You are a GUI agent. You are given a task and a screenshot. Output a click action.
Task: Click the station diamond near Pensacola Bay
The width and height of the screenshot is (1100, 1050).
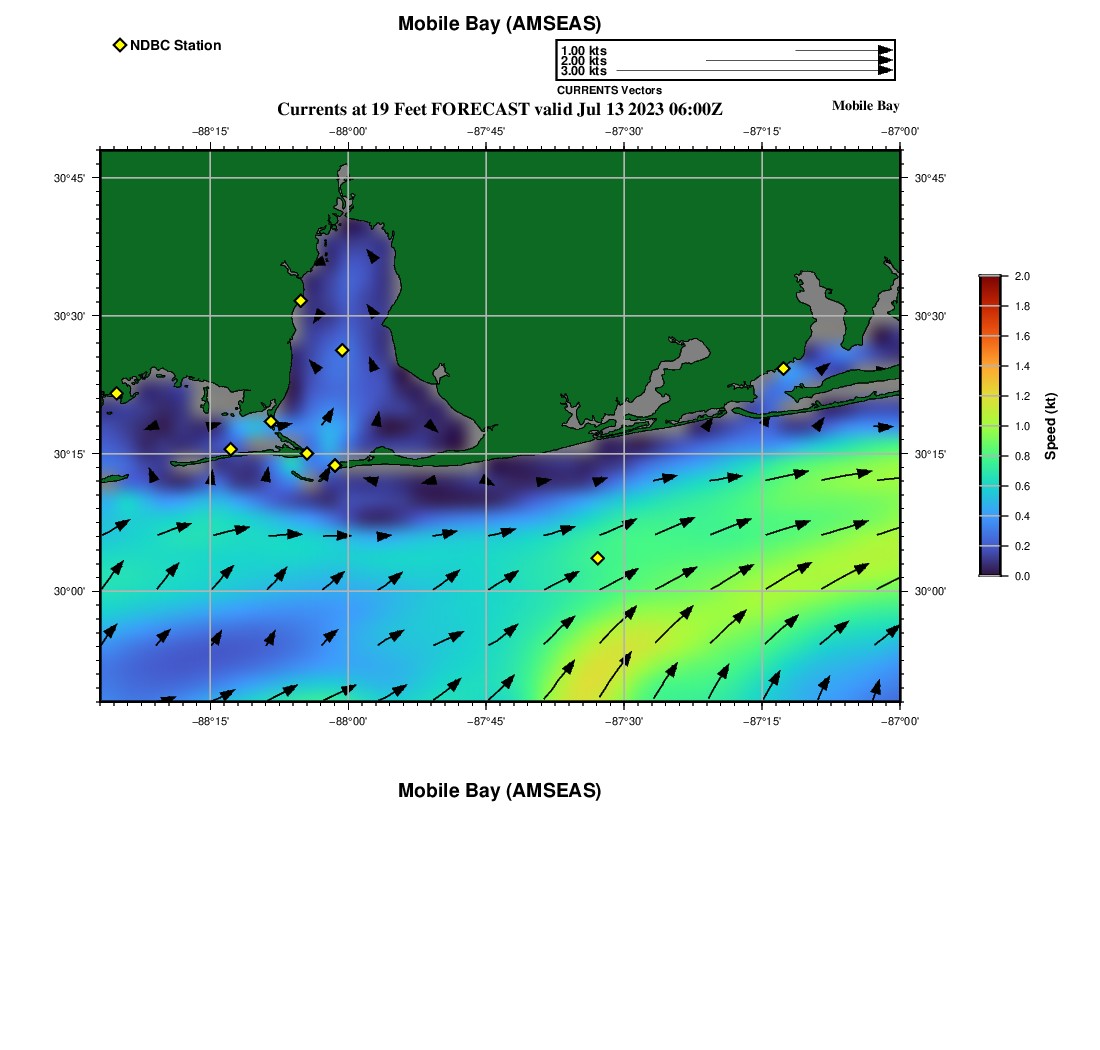(783, 368)
